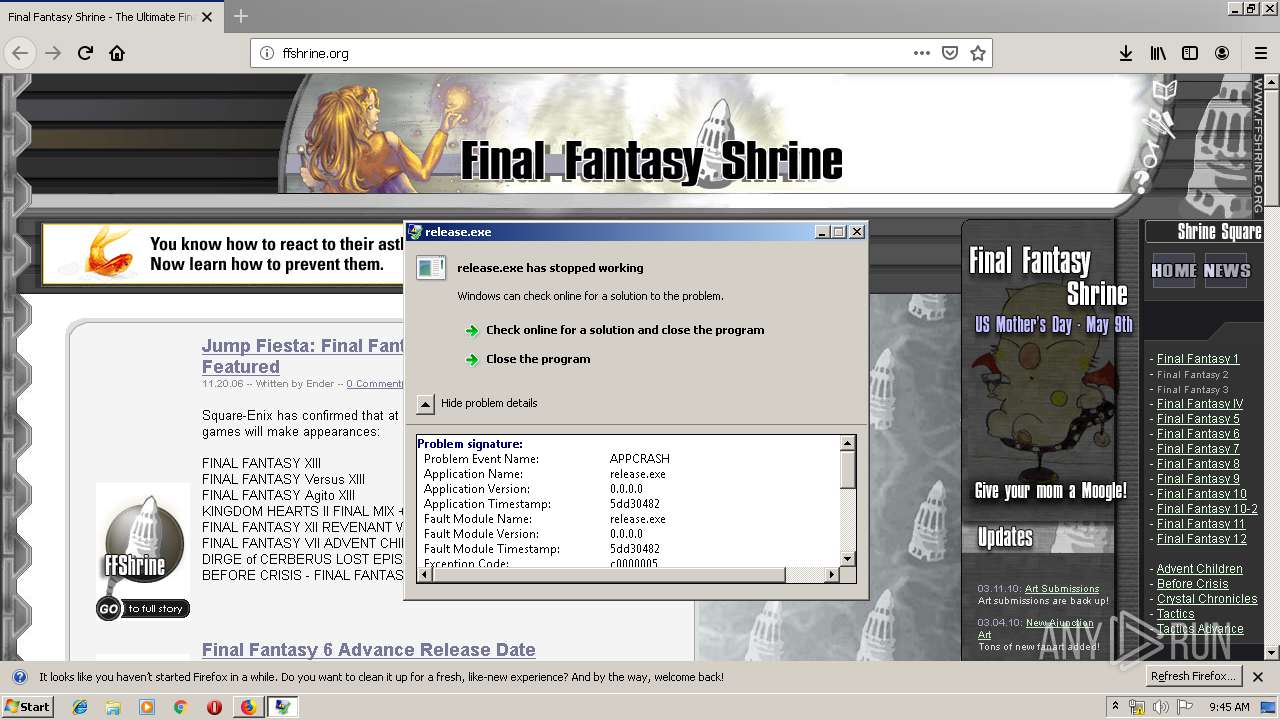Open a new tab with plus button
The image size is (1280, 720).
(x=241, y=16)
